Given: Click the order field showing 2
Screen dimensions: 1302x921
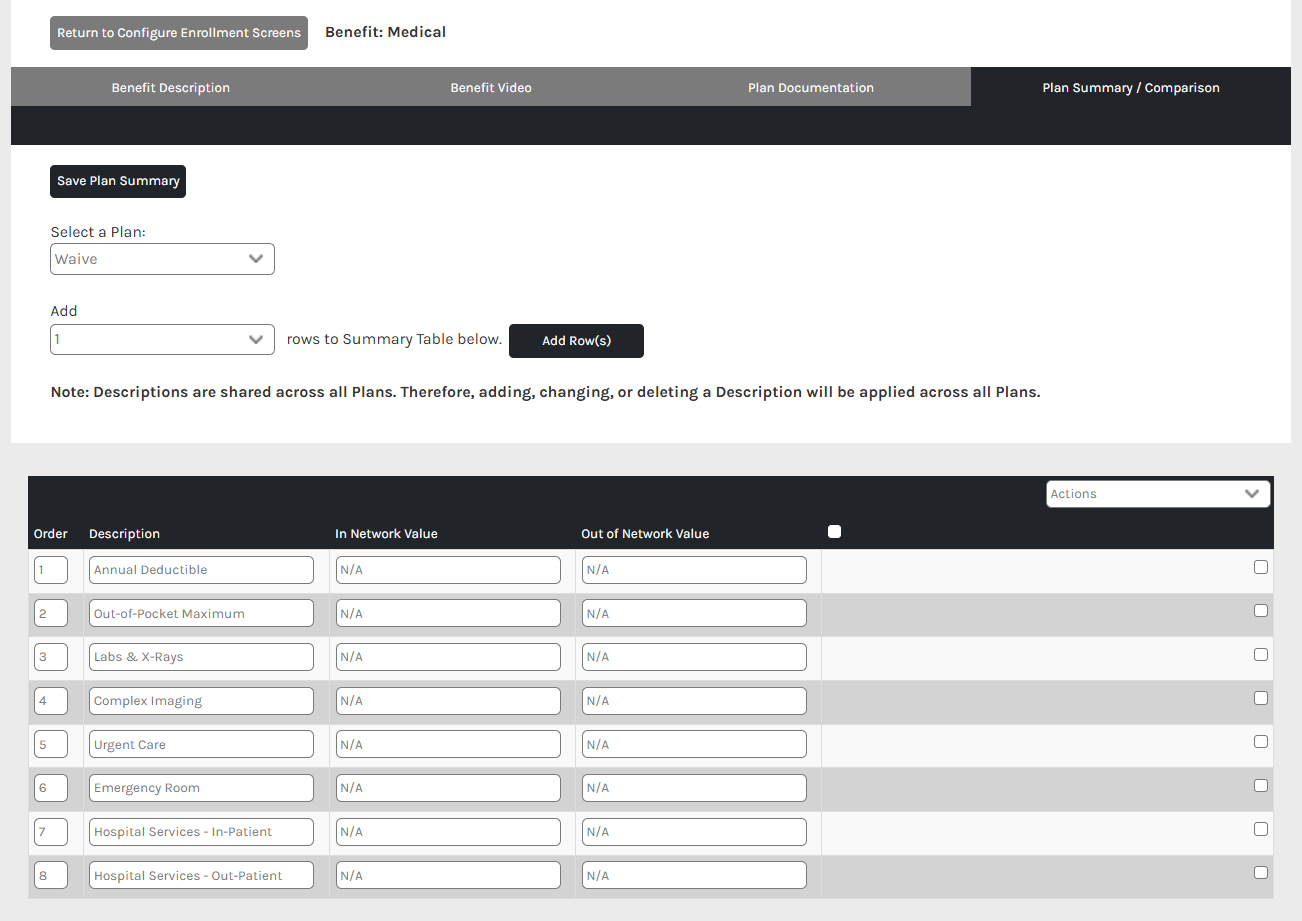Looking at the screenshot, I should click(51, 613).
